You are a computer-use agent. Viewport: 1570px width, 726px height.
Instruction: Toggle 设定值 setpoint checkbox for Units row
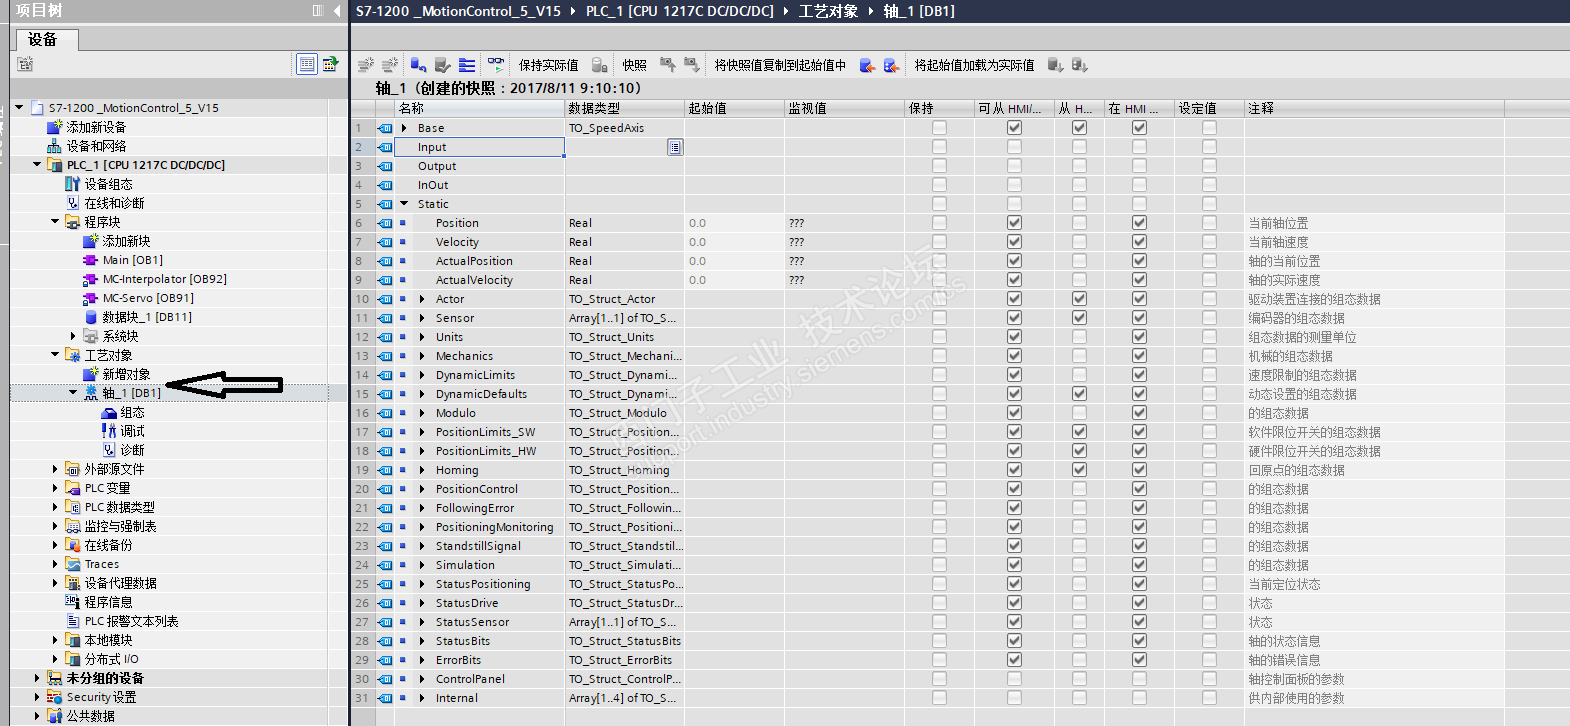1209,337
